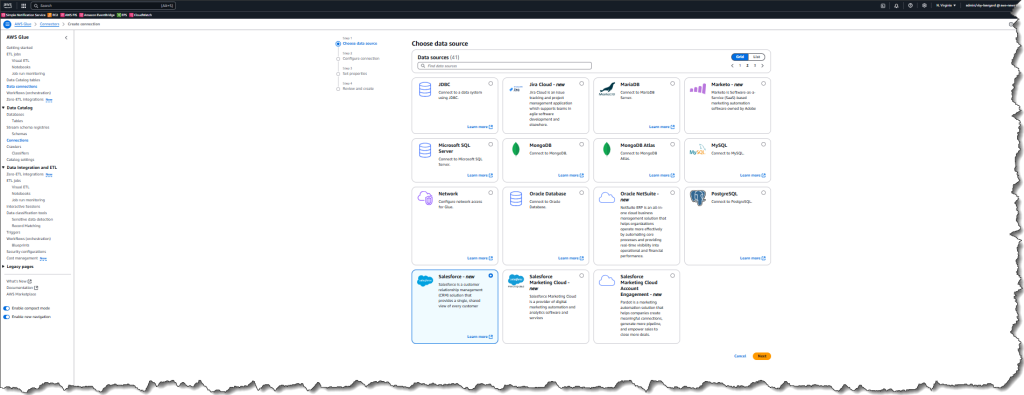Toggle Enable compact mode switch
The width and height of the screenshot is (1024, 395).
(7, 308)
